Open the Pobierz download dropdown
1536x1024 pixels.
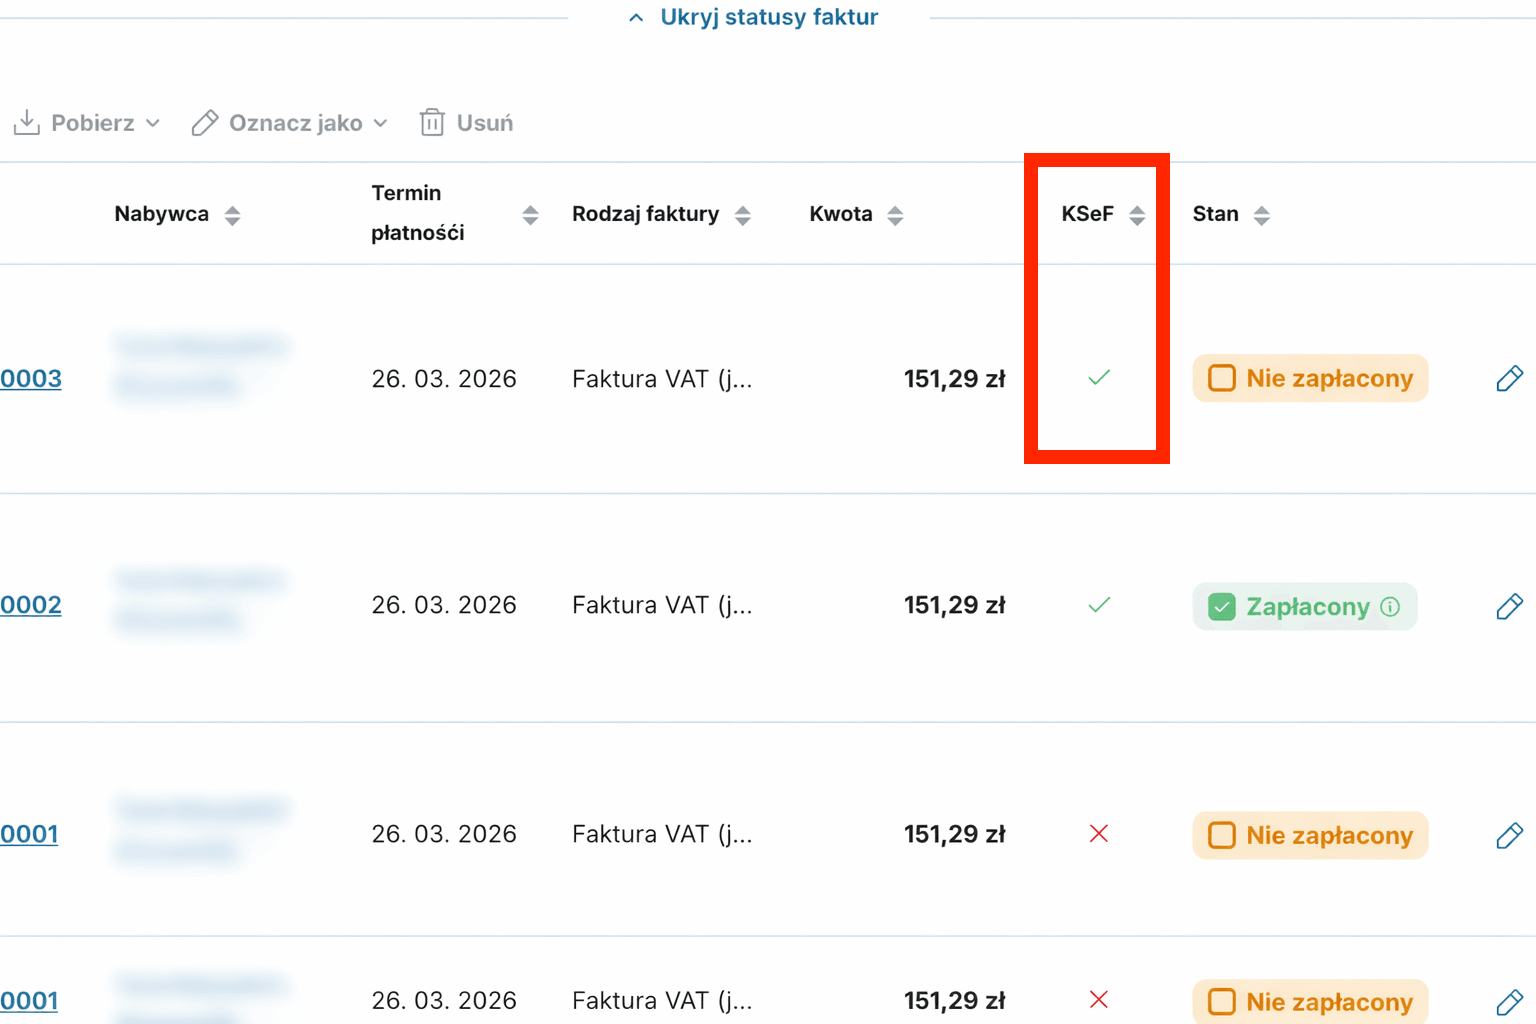[x=87, y=123]
